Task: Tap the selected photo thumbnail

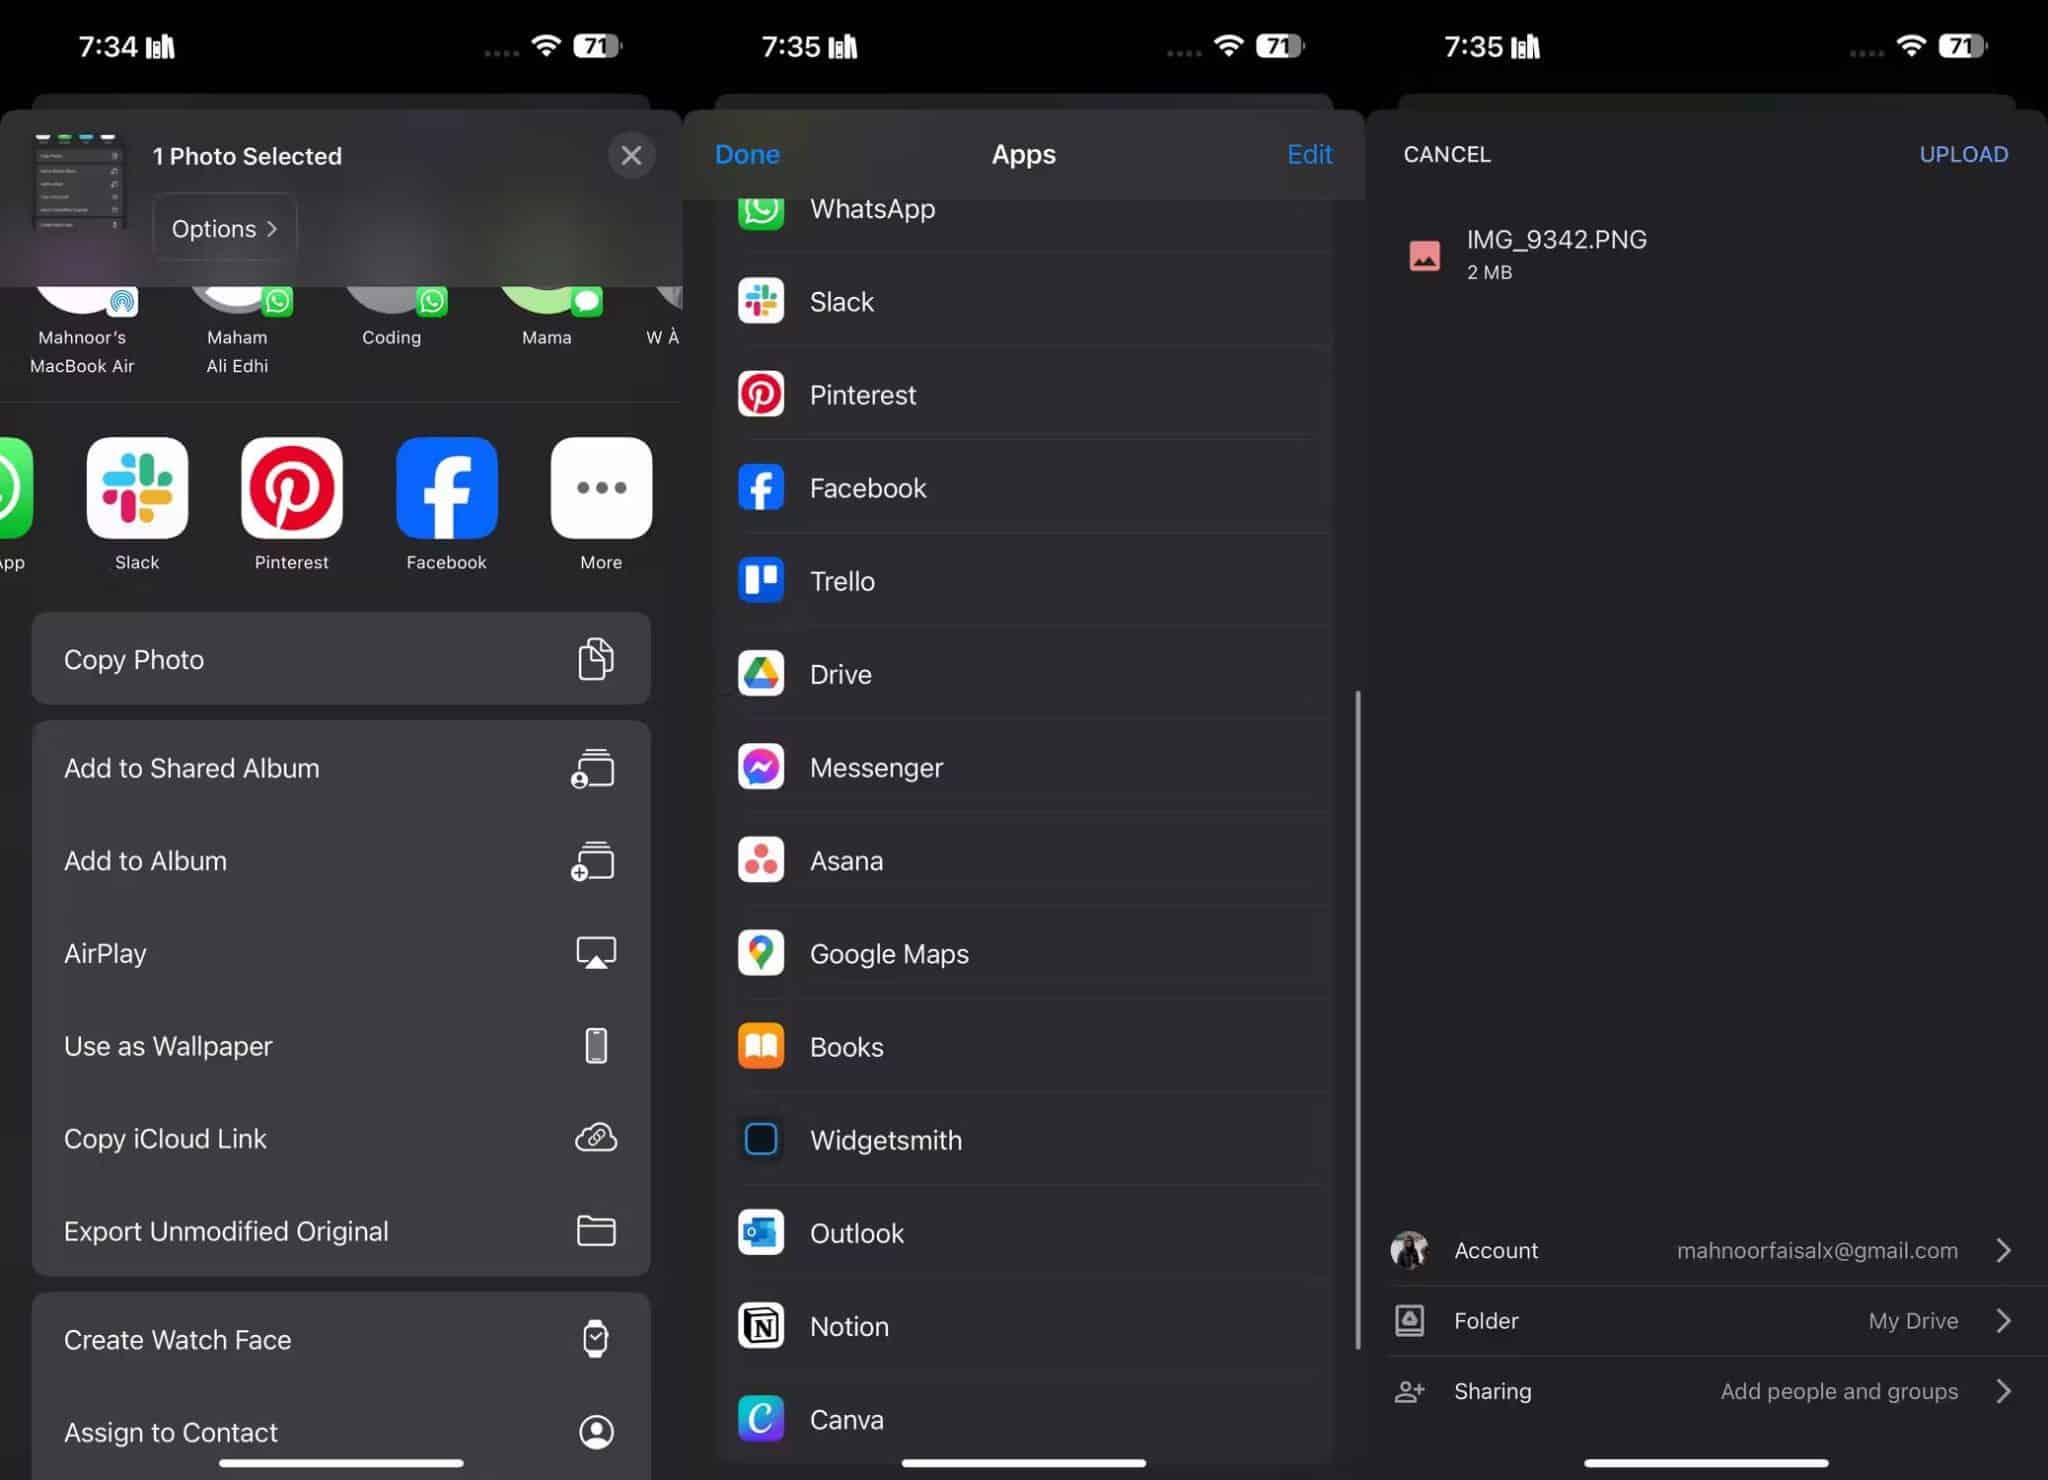Action: point(78,182)
